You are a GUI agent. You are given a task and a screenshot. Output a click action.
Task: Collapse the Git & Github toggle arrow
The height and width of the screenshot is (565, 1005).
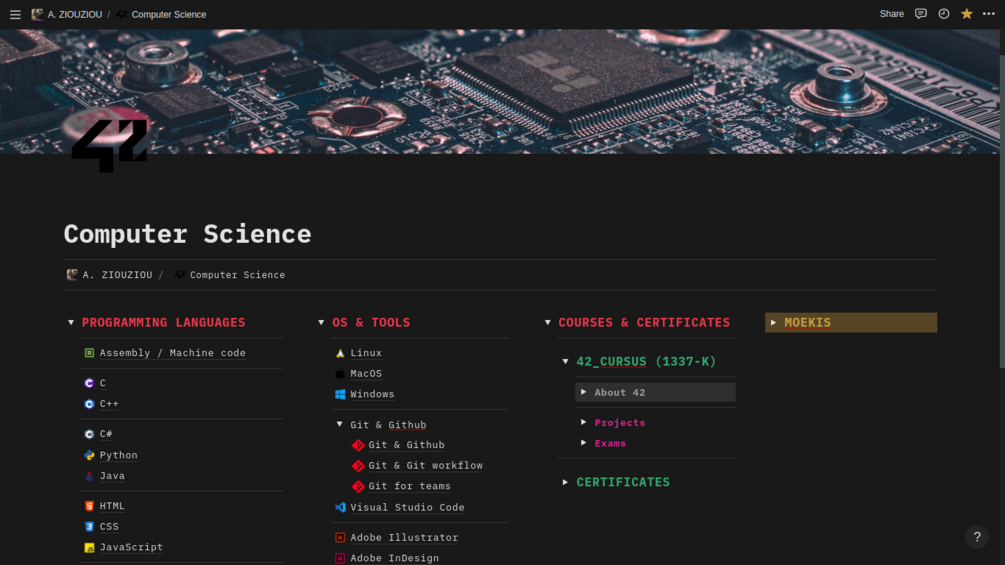pos(340,425)
